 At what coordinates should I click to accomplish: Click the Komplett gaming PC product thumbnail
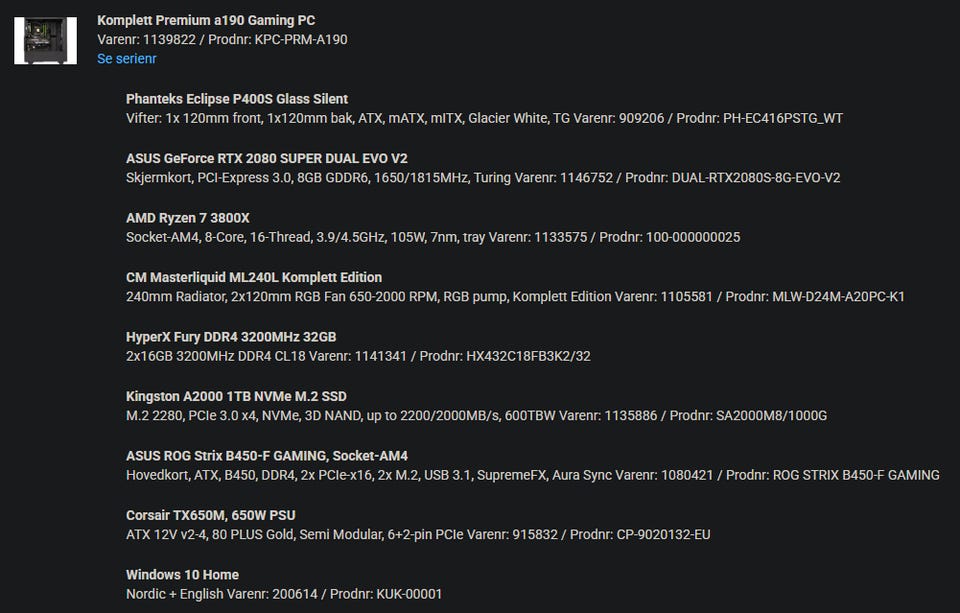tap(45, 40)
